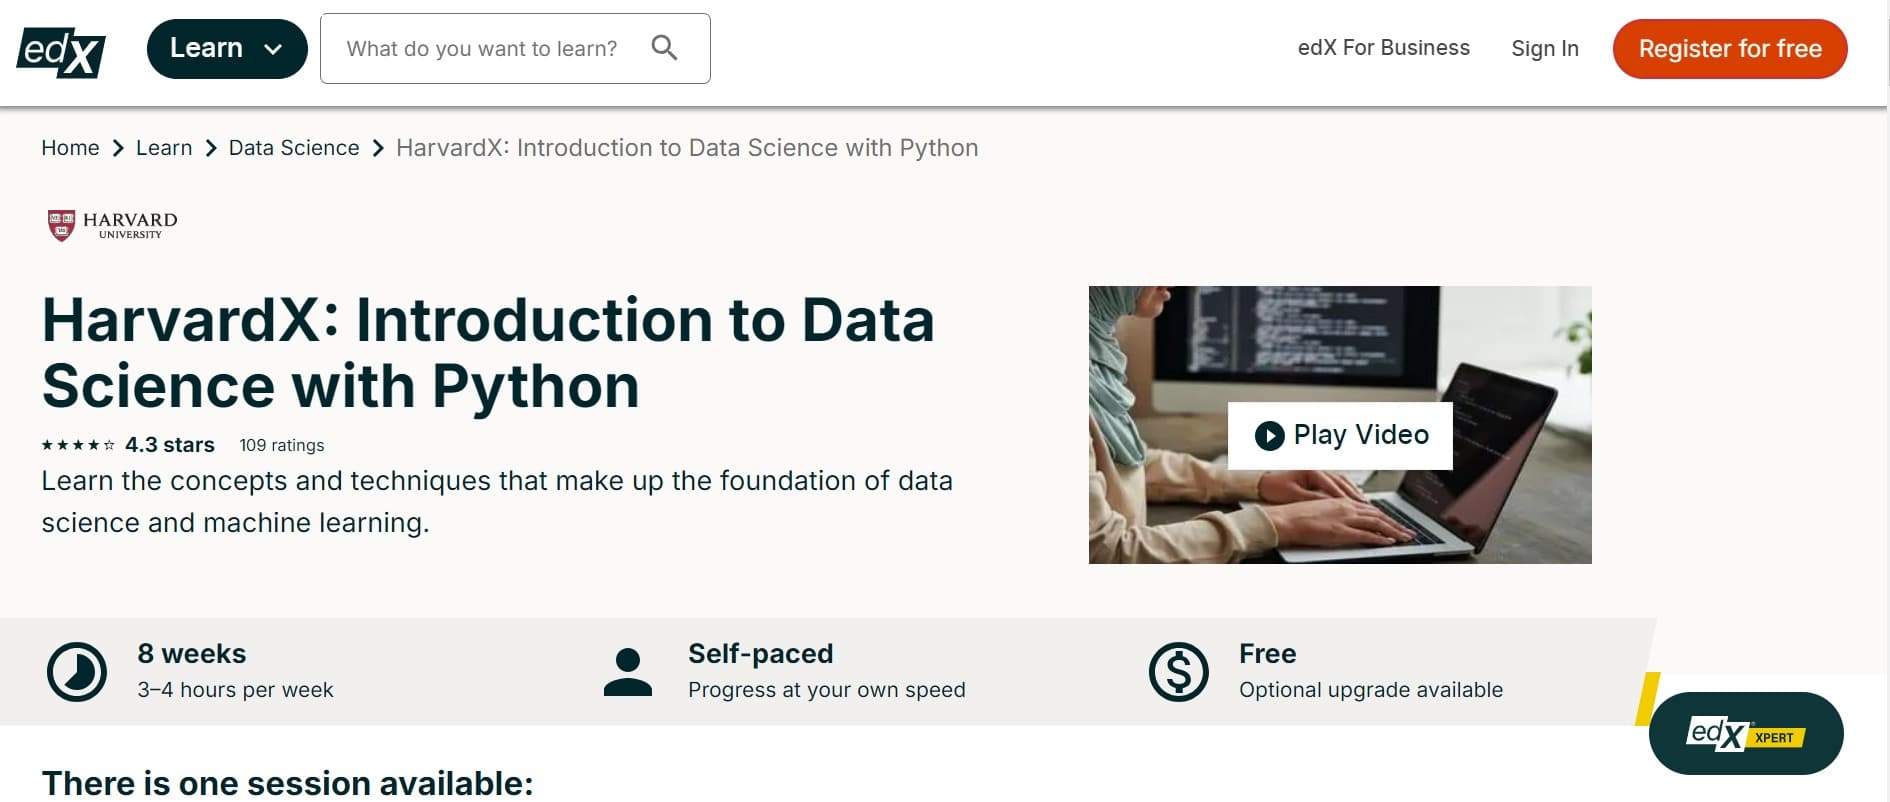Image resolution: width=1890 pixels, height=802 pixels.
Task: Click the search magnifier icon
Action: (664, 47)
